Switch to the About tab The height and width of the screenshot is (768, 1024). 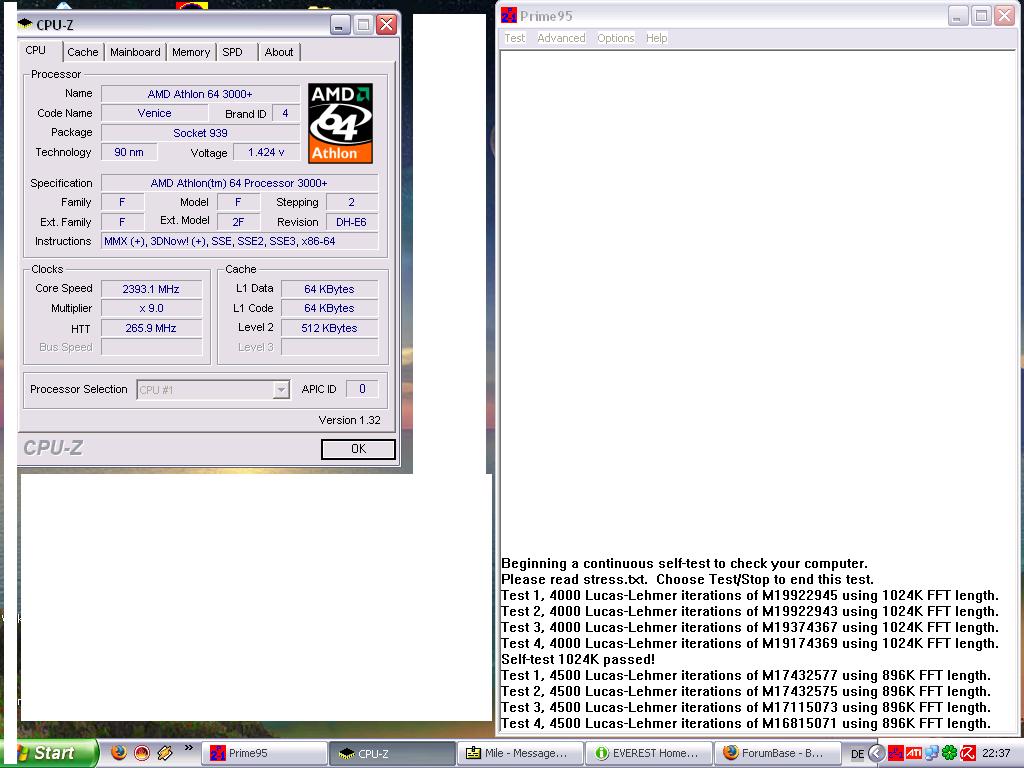click(x=279, y=52)
